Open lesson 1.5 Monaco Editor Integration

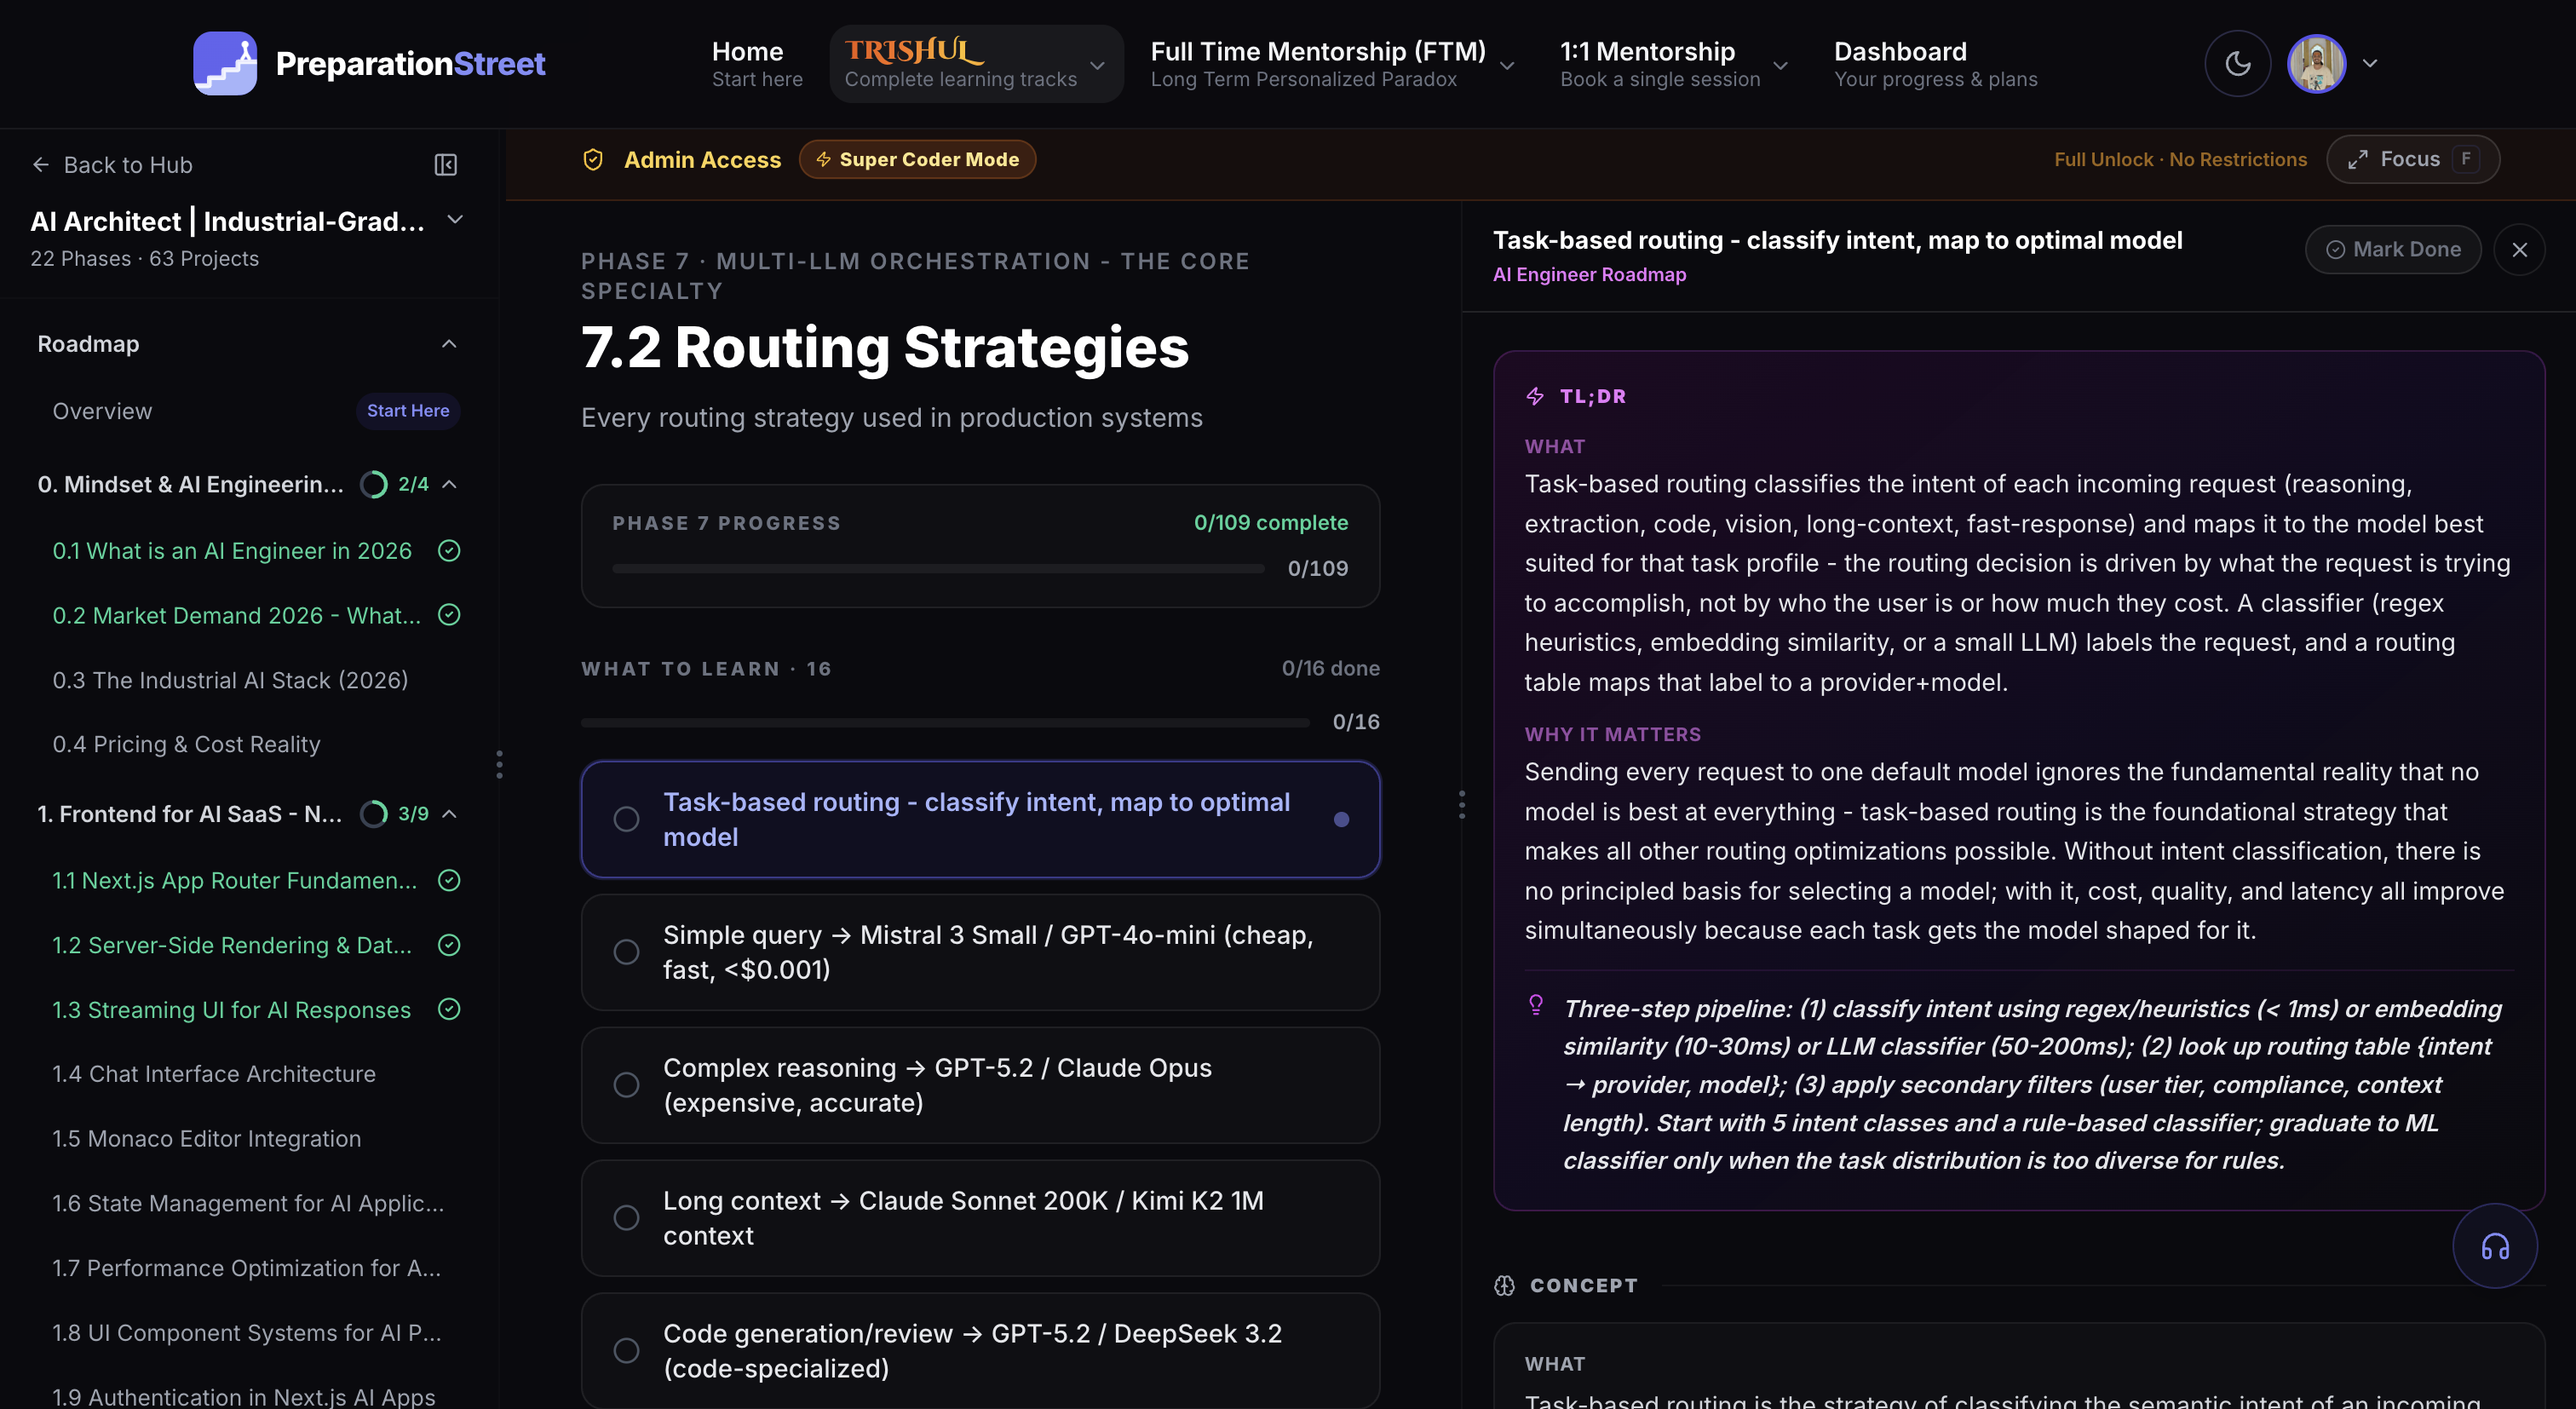click(206, 1139)
